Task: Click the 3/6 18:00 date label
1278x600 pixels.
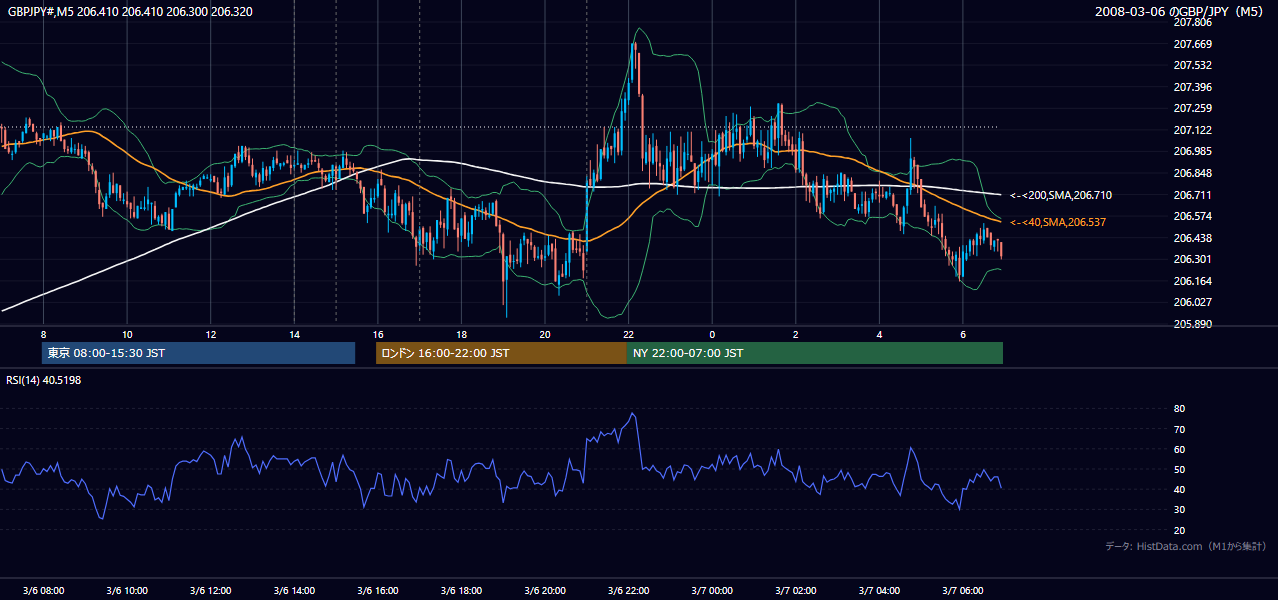Action: pyautogui.click(x=461, y=591)
